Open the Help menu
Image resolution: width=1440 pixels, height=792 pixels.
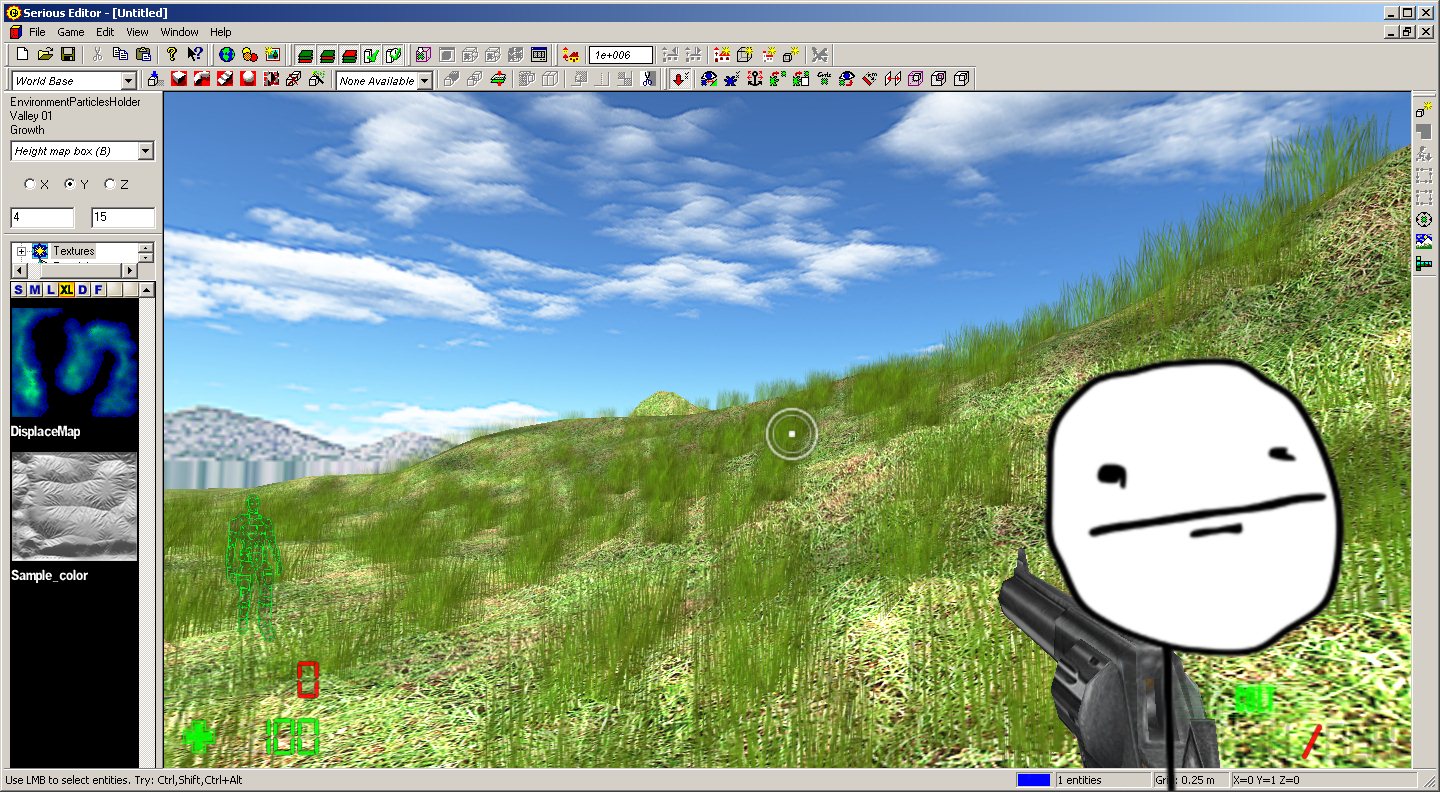click(x=220, y=32)
